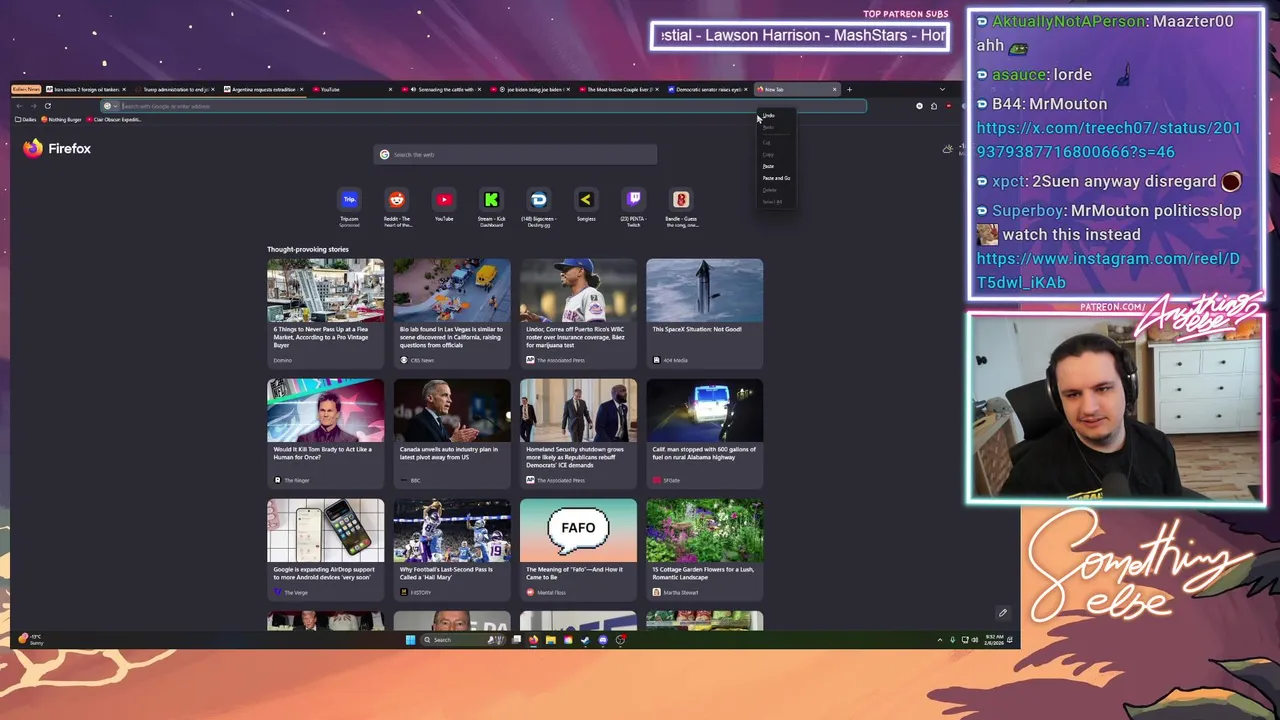The height and width of the screenshot is (720, 1280).
Task: Switch to the Democratic senator raises tab
Action: [709, 89]
